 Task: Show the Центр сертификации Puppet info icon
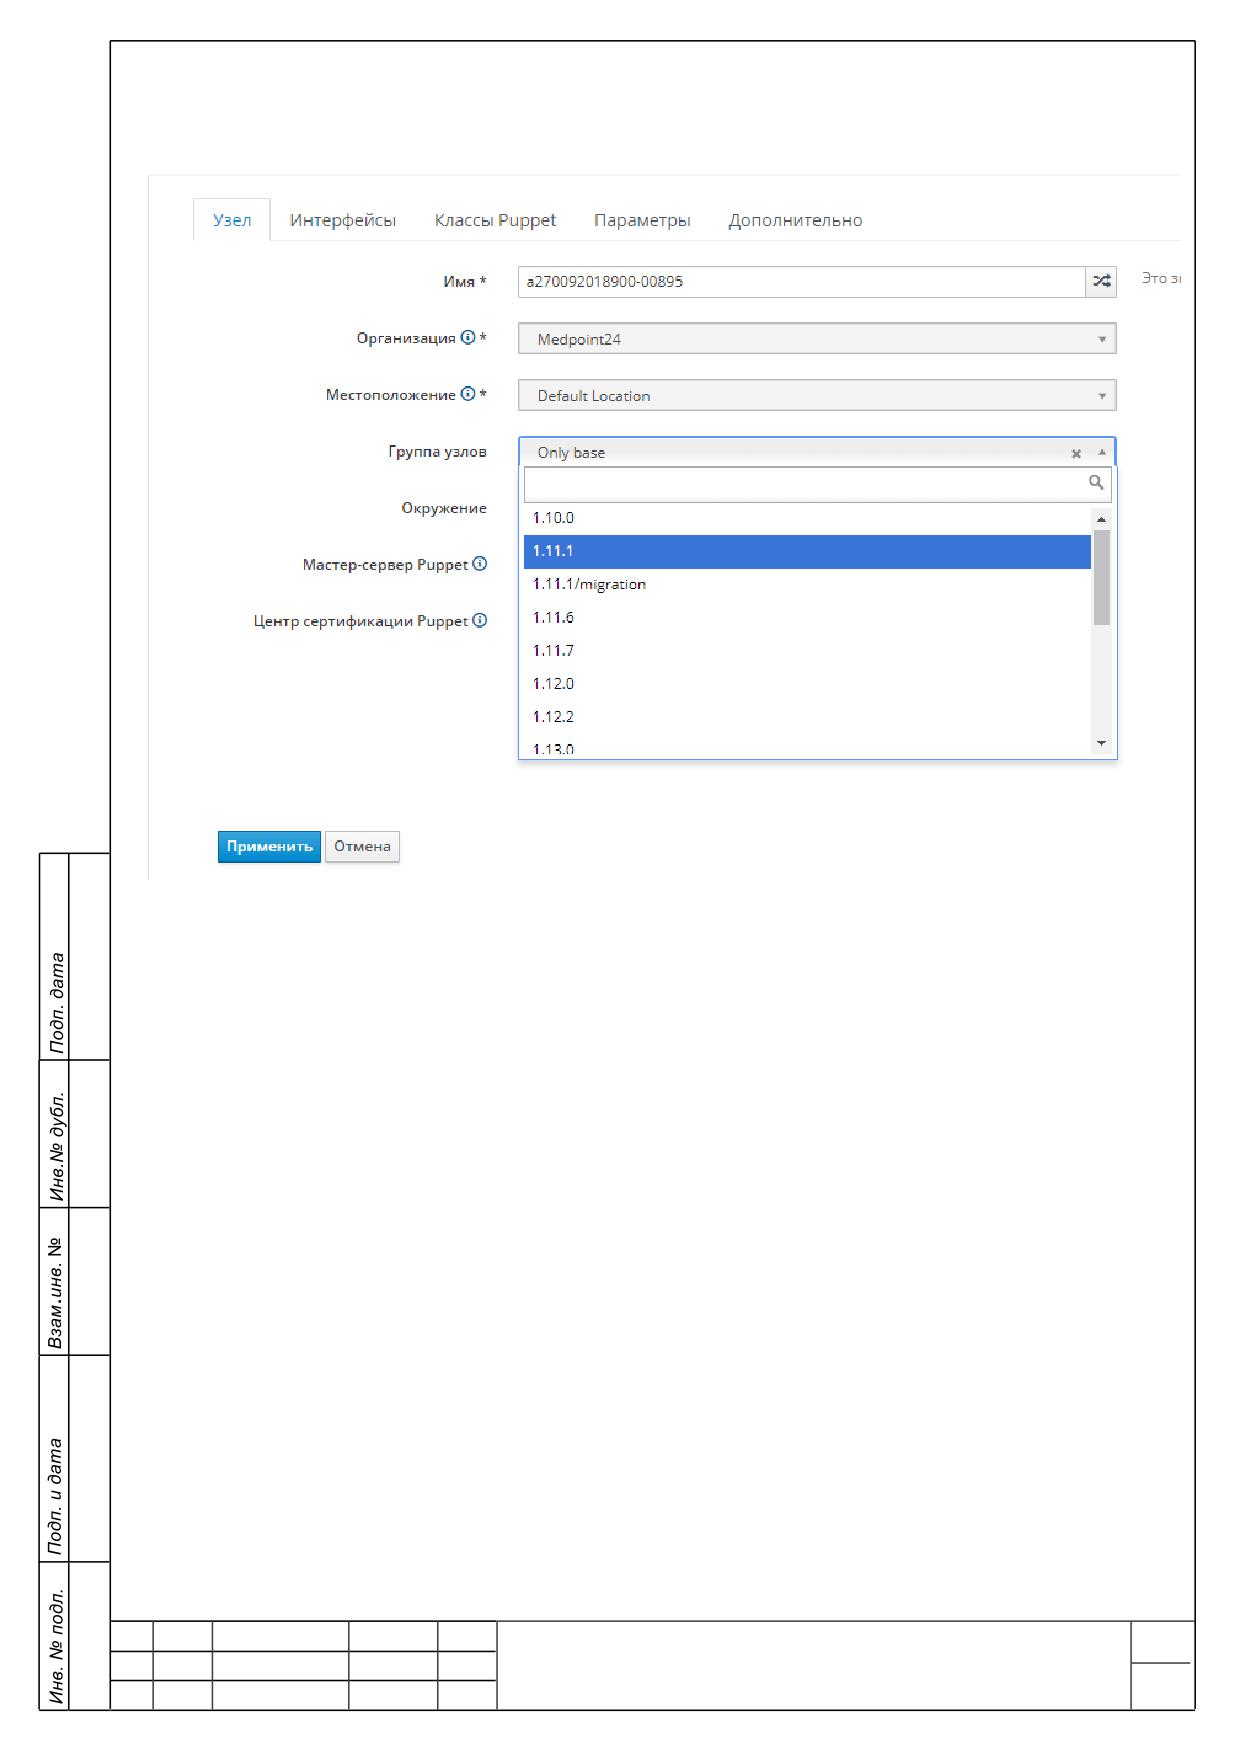coord(480,620)
